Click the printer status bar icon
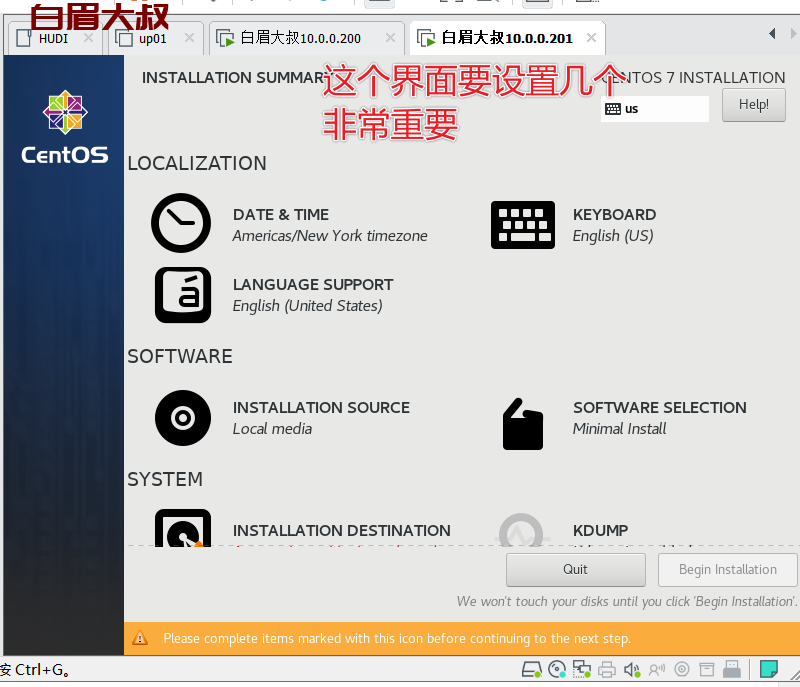This screenshot has width=800, height=687. (x=607, y=669)
